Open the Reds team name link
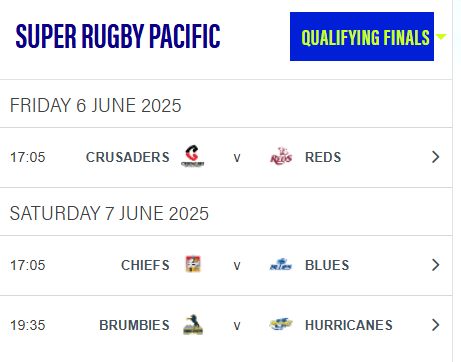Screen dimensions: 461x362 pos(323,157)
